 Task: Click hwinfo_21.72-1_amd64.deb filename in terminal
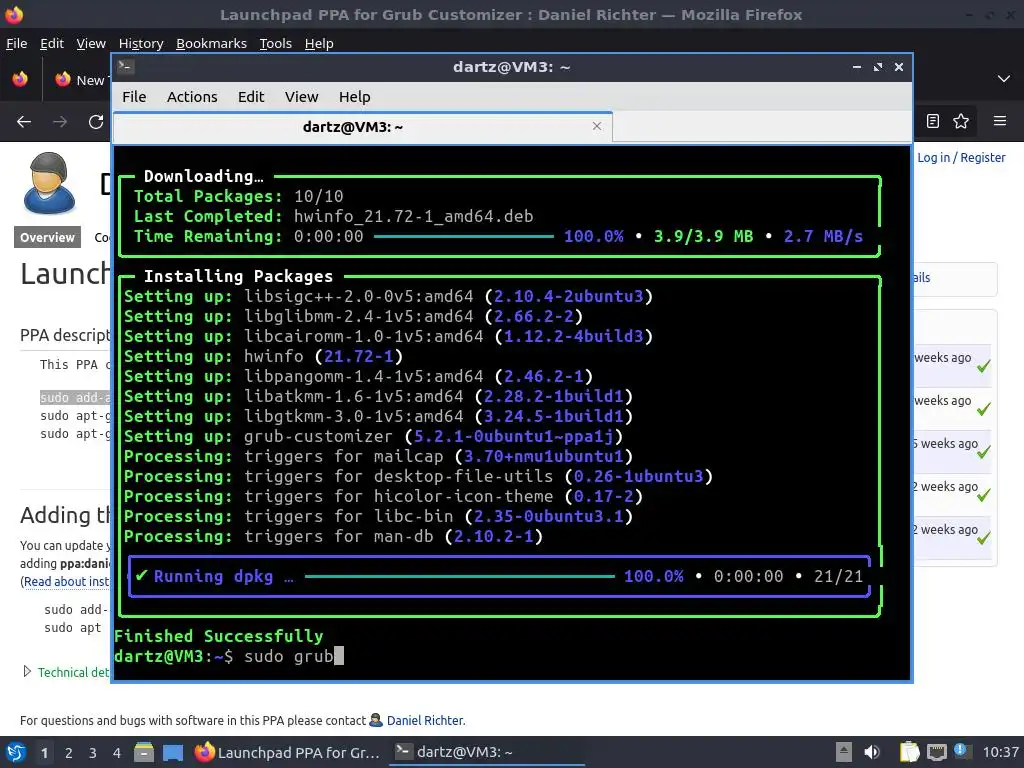click(413, 216)
